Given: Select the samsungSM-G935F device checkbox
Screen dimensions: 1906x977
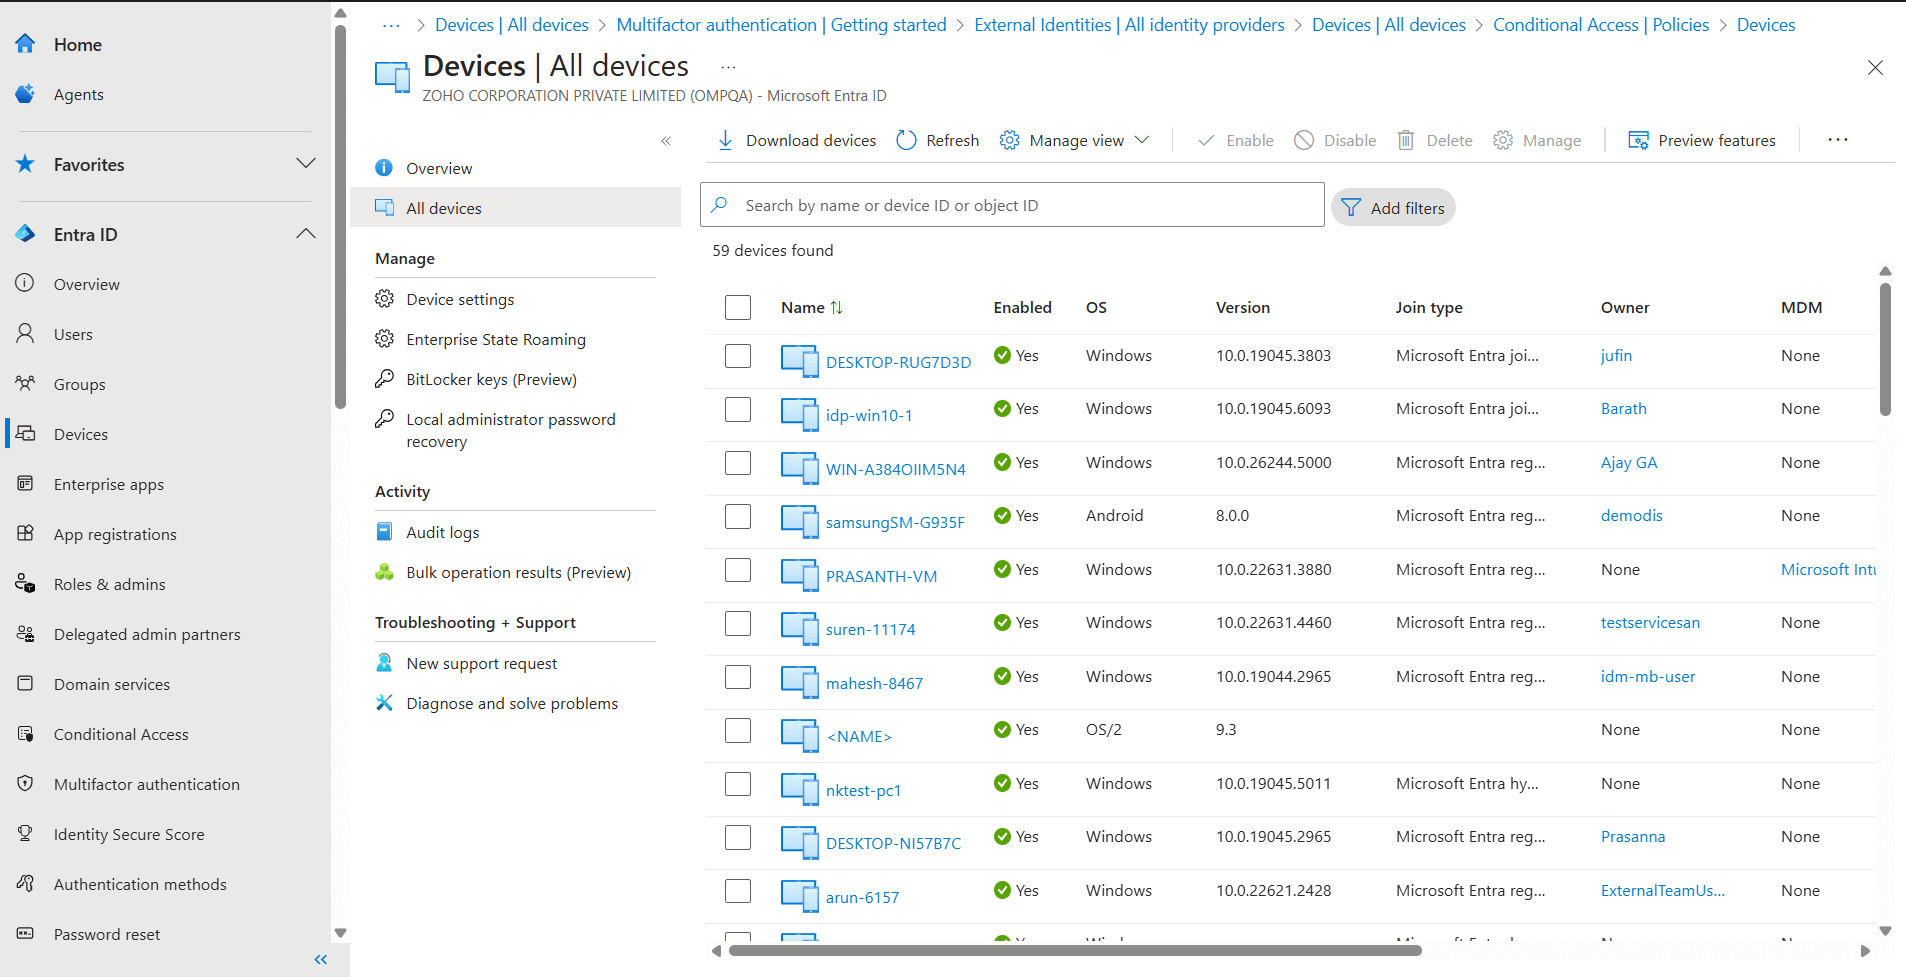Looking at the screenshot, I should [x=737, y=517].
